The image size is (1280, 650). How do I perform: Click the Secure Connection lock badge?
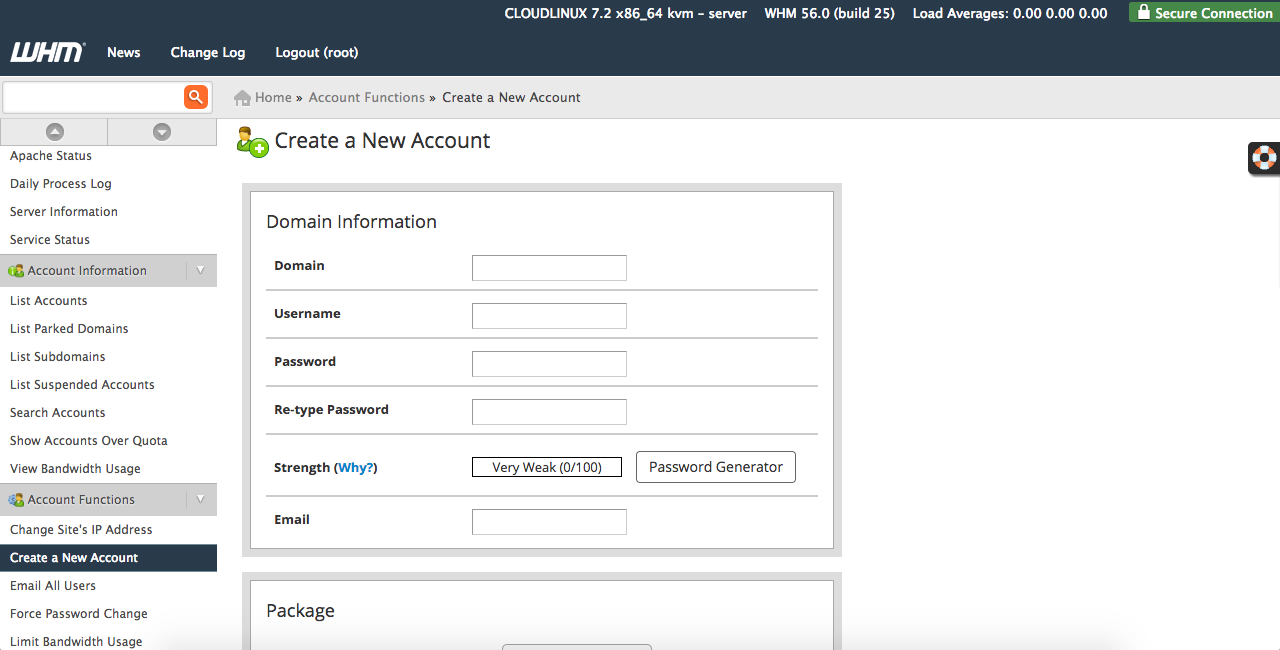click(x=1204, y=13)
